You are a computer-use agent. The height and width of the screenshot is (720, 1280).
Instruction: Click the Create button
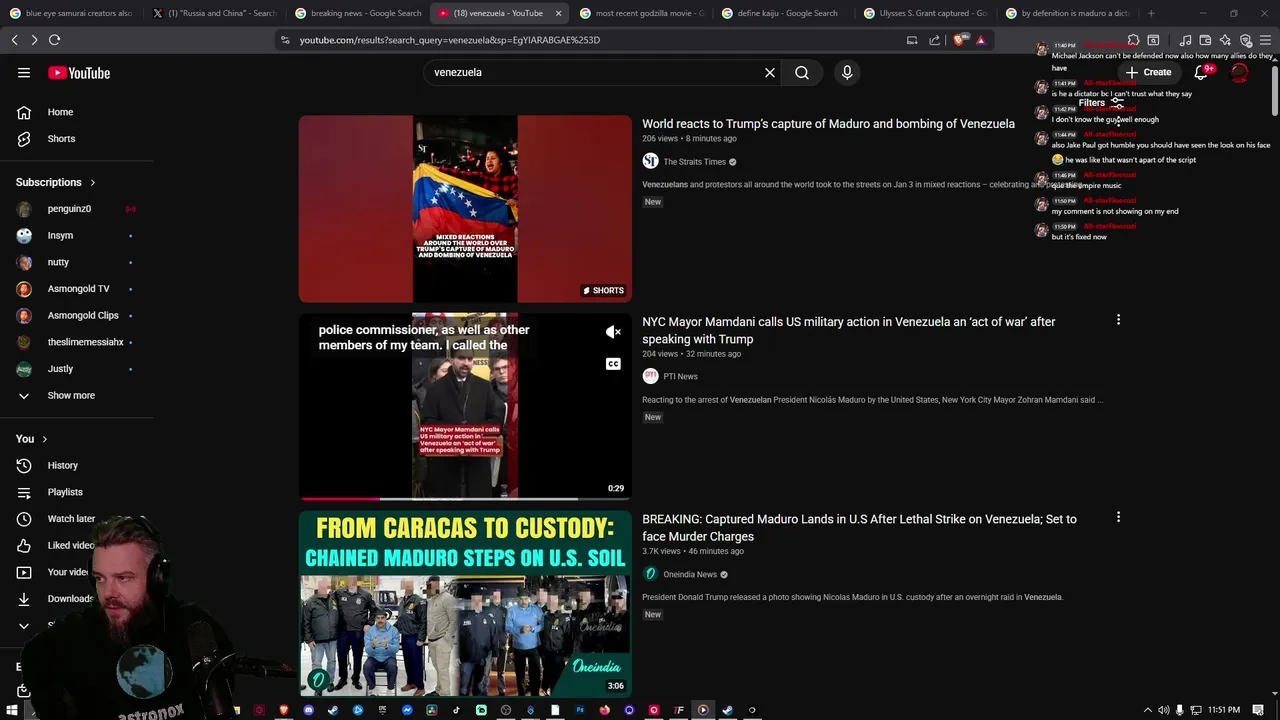point(1147,72)
